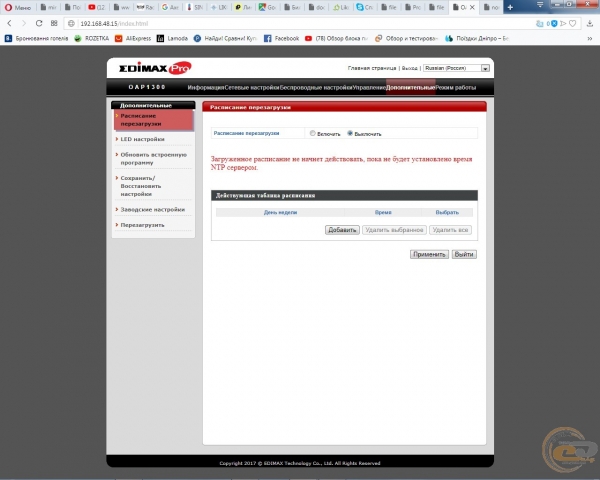Viewport: 600px width, 480px height.
Task: Click the heart bookmark icon
Action: [572, 24]
